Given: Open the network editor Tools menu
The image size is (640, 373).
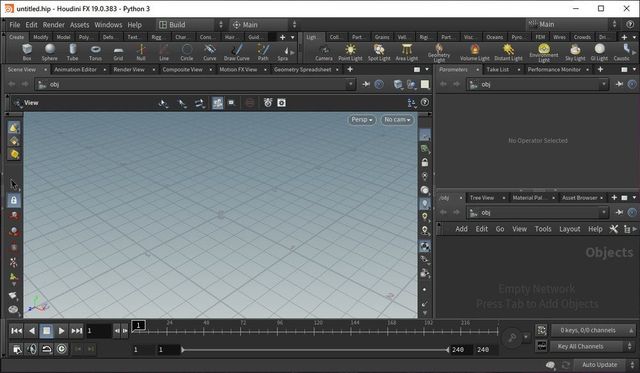Looking at the screenshot, I should pyautogui.click(x=543, y=229).
